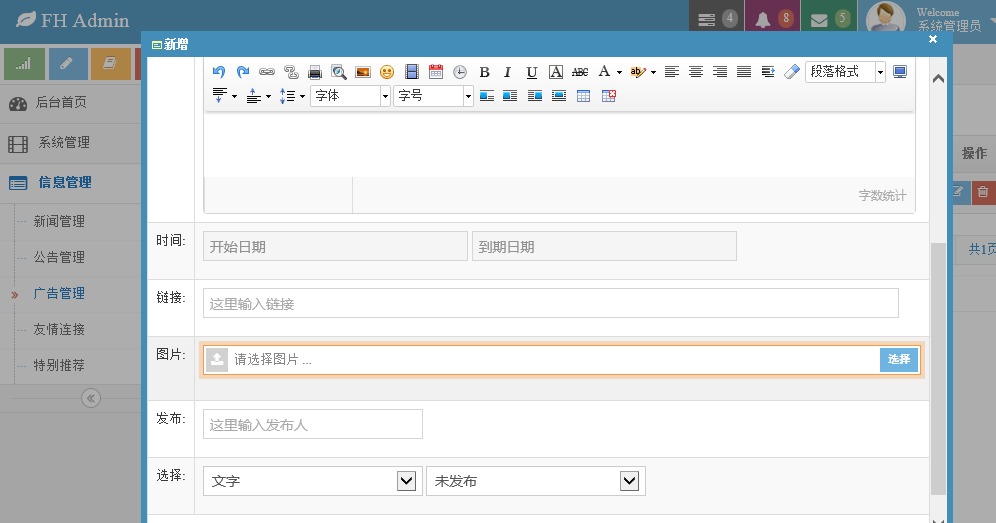Toggle underline formatting
This screenshot has height=523, width=996.
point(532,72)
